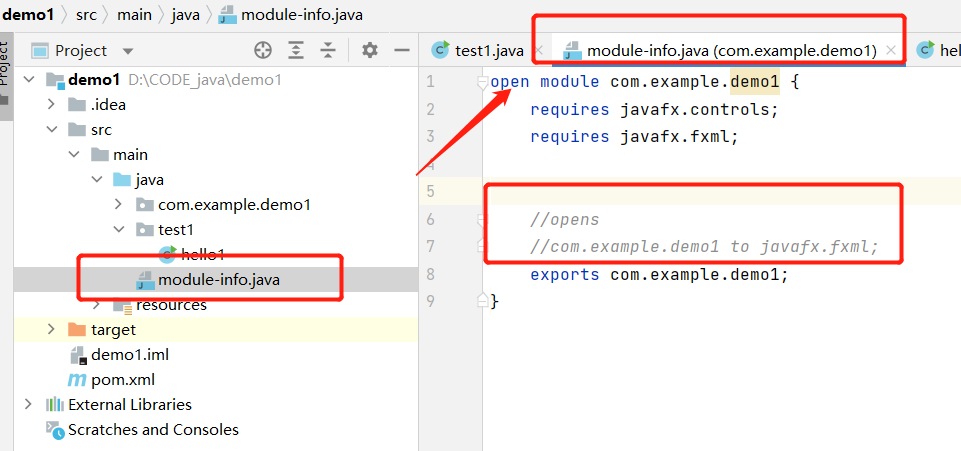The width and height of the screenshot is (961, 451).
Task: Click 'requires javafx.controls;' line
Action: [654, 109]
